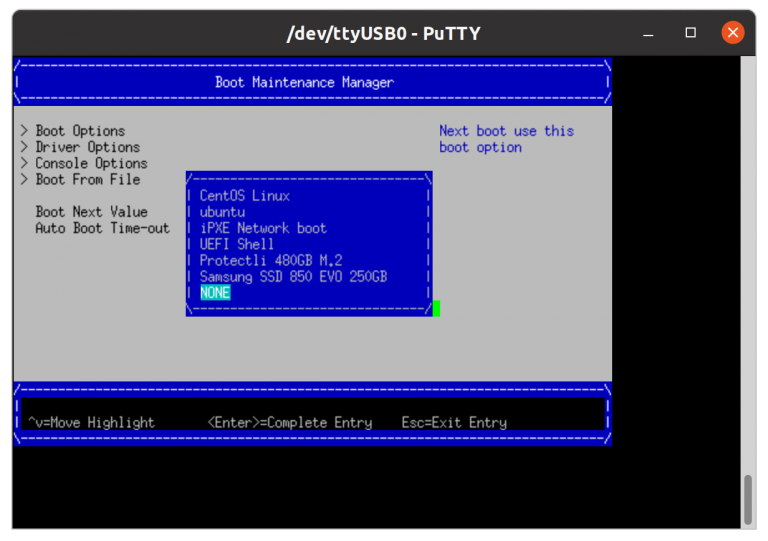Click the /dev/ttyUSB0 - PuTTY title bar
Viewport: 768px width, 541px height.
384,33
